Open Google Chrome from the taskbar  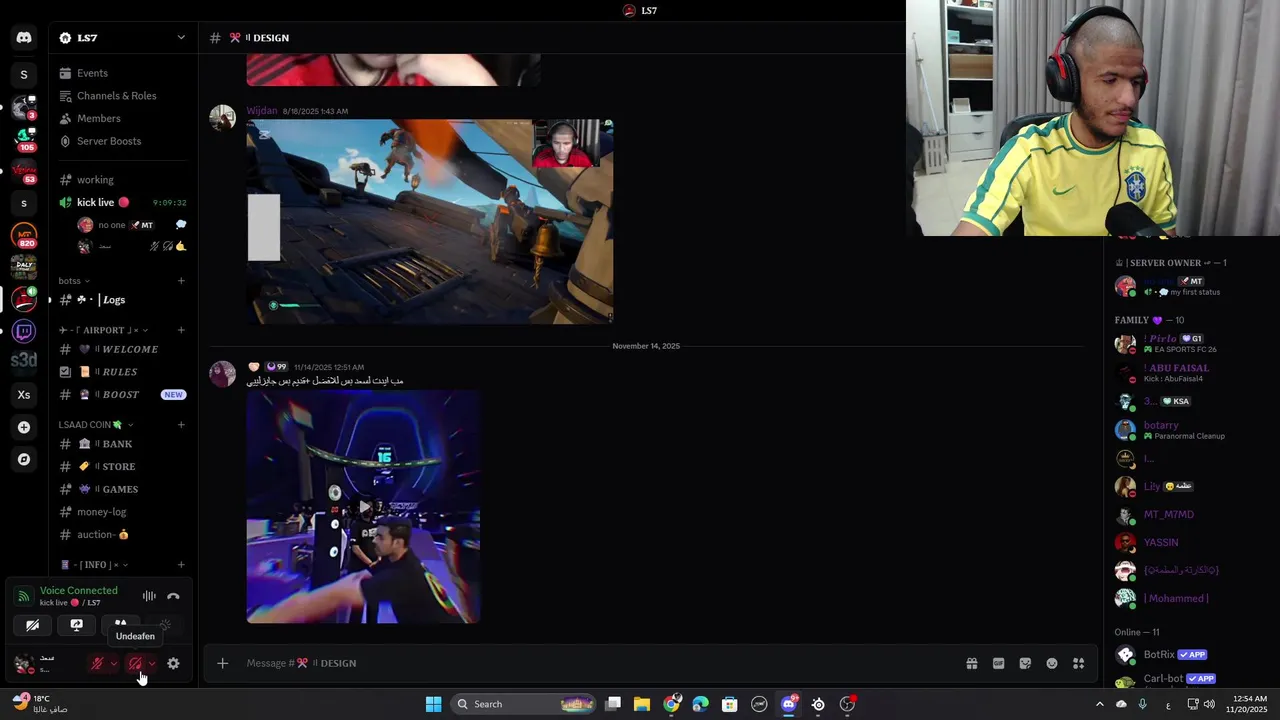click(672, 704)
